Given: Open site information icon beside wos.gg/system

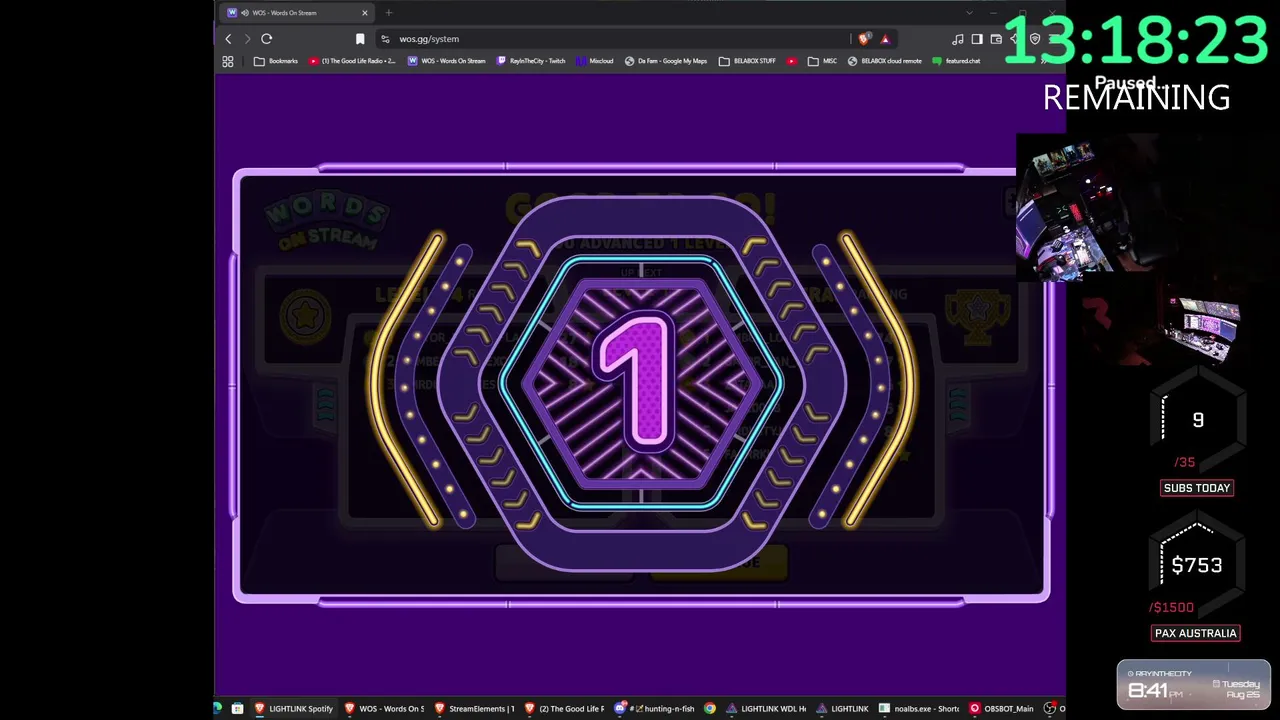Looking at the screenshot, I should [385, 39].
